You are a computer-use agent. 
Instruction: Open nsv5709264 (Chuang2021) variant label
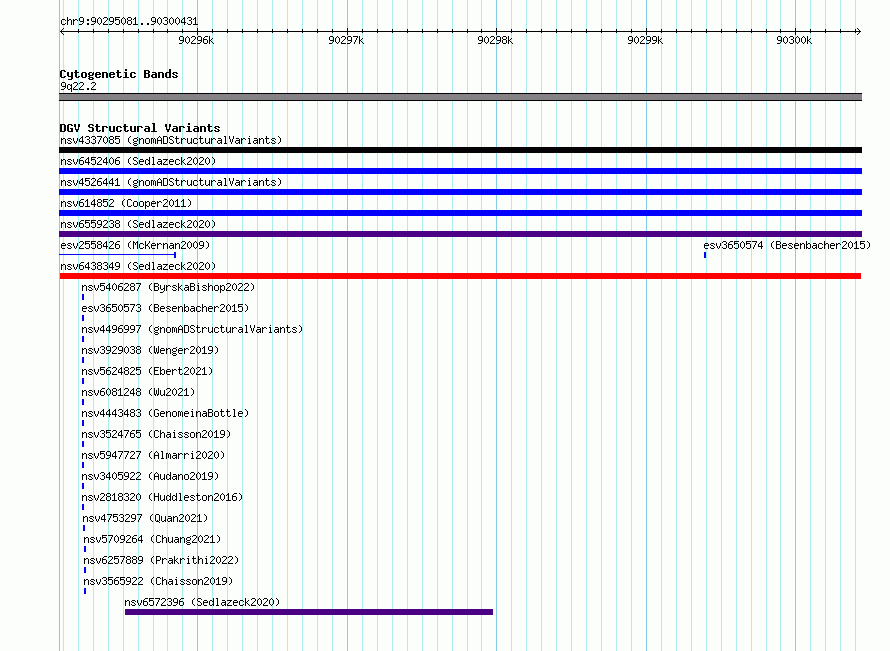(x=152, y=539)
